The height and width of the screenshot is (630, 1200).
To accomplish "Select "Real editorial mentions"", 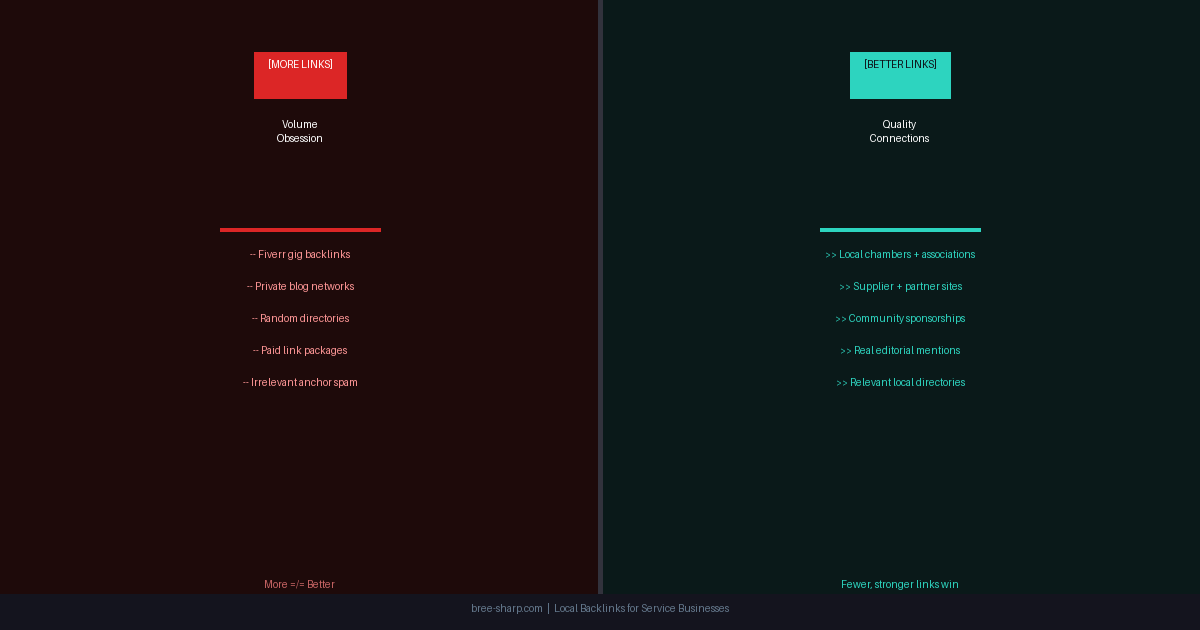I will tap(900, 350).
